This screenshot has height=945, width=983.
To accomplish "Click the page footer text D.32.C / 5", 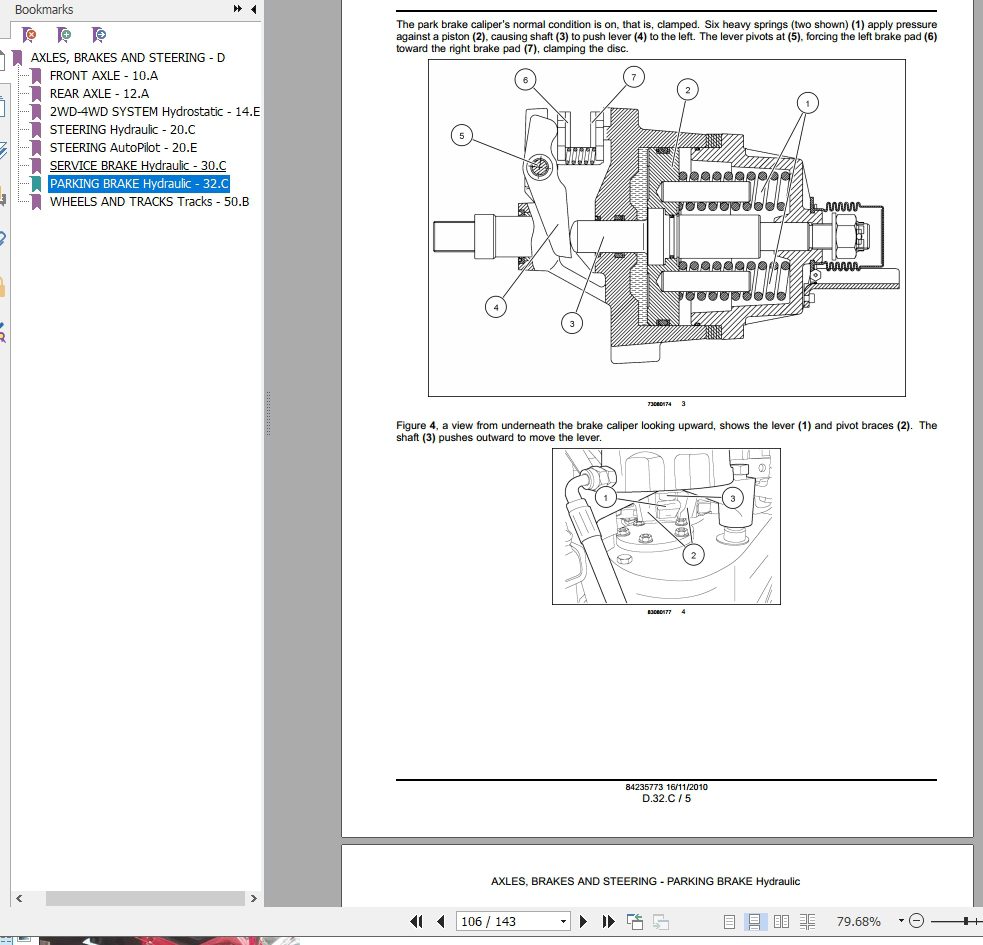I will coord(666,798).
